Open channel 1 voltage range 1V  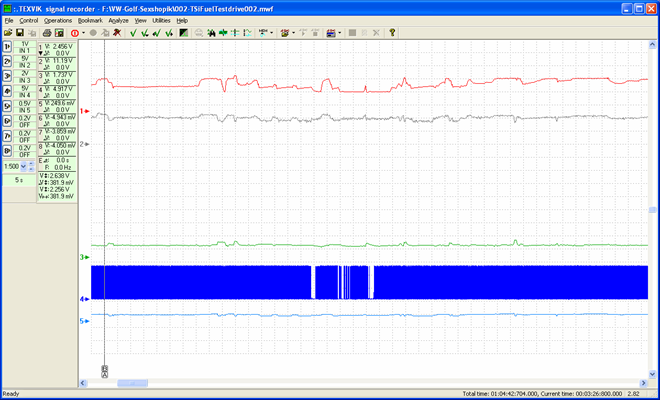coord(25,44)
